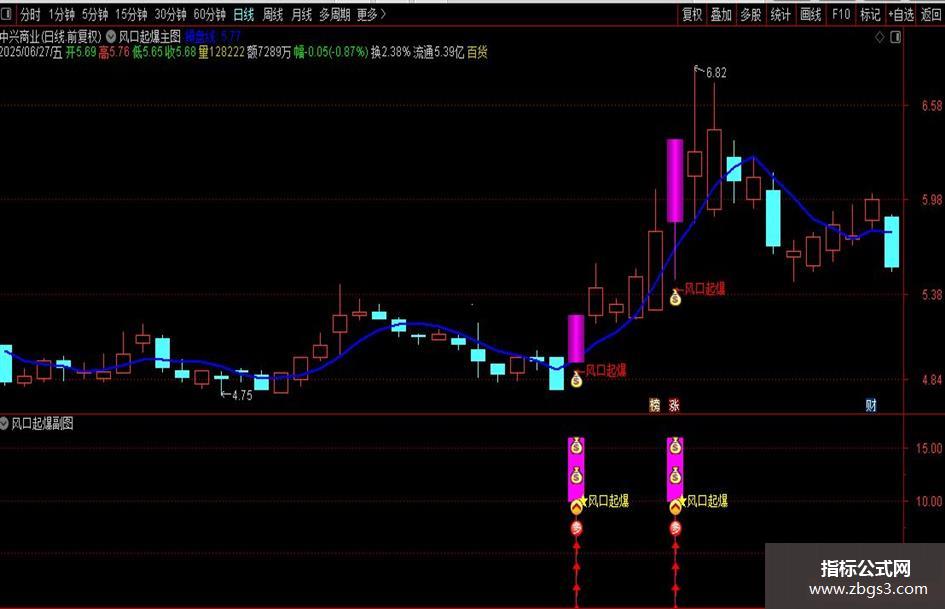Switch to 分时 view
This screenshot has height=609, width=945.
[30, 14]
